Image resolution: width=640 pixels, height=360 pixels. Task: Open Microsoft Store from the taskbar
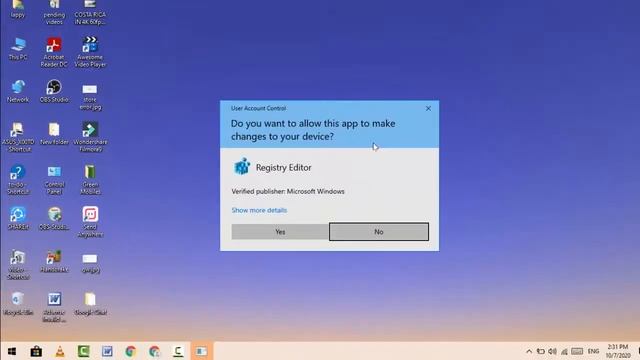[36, 351]
